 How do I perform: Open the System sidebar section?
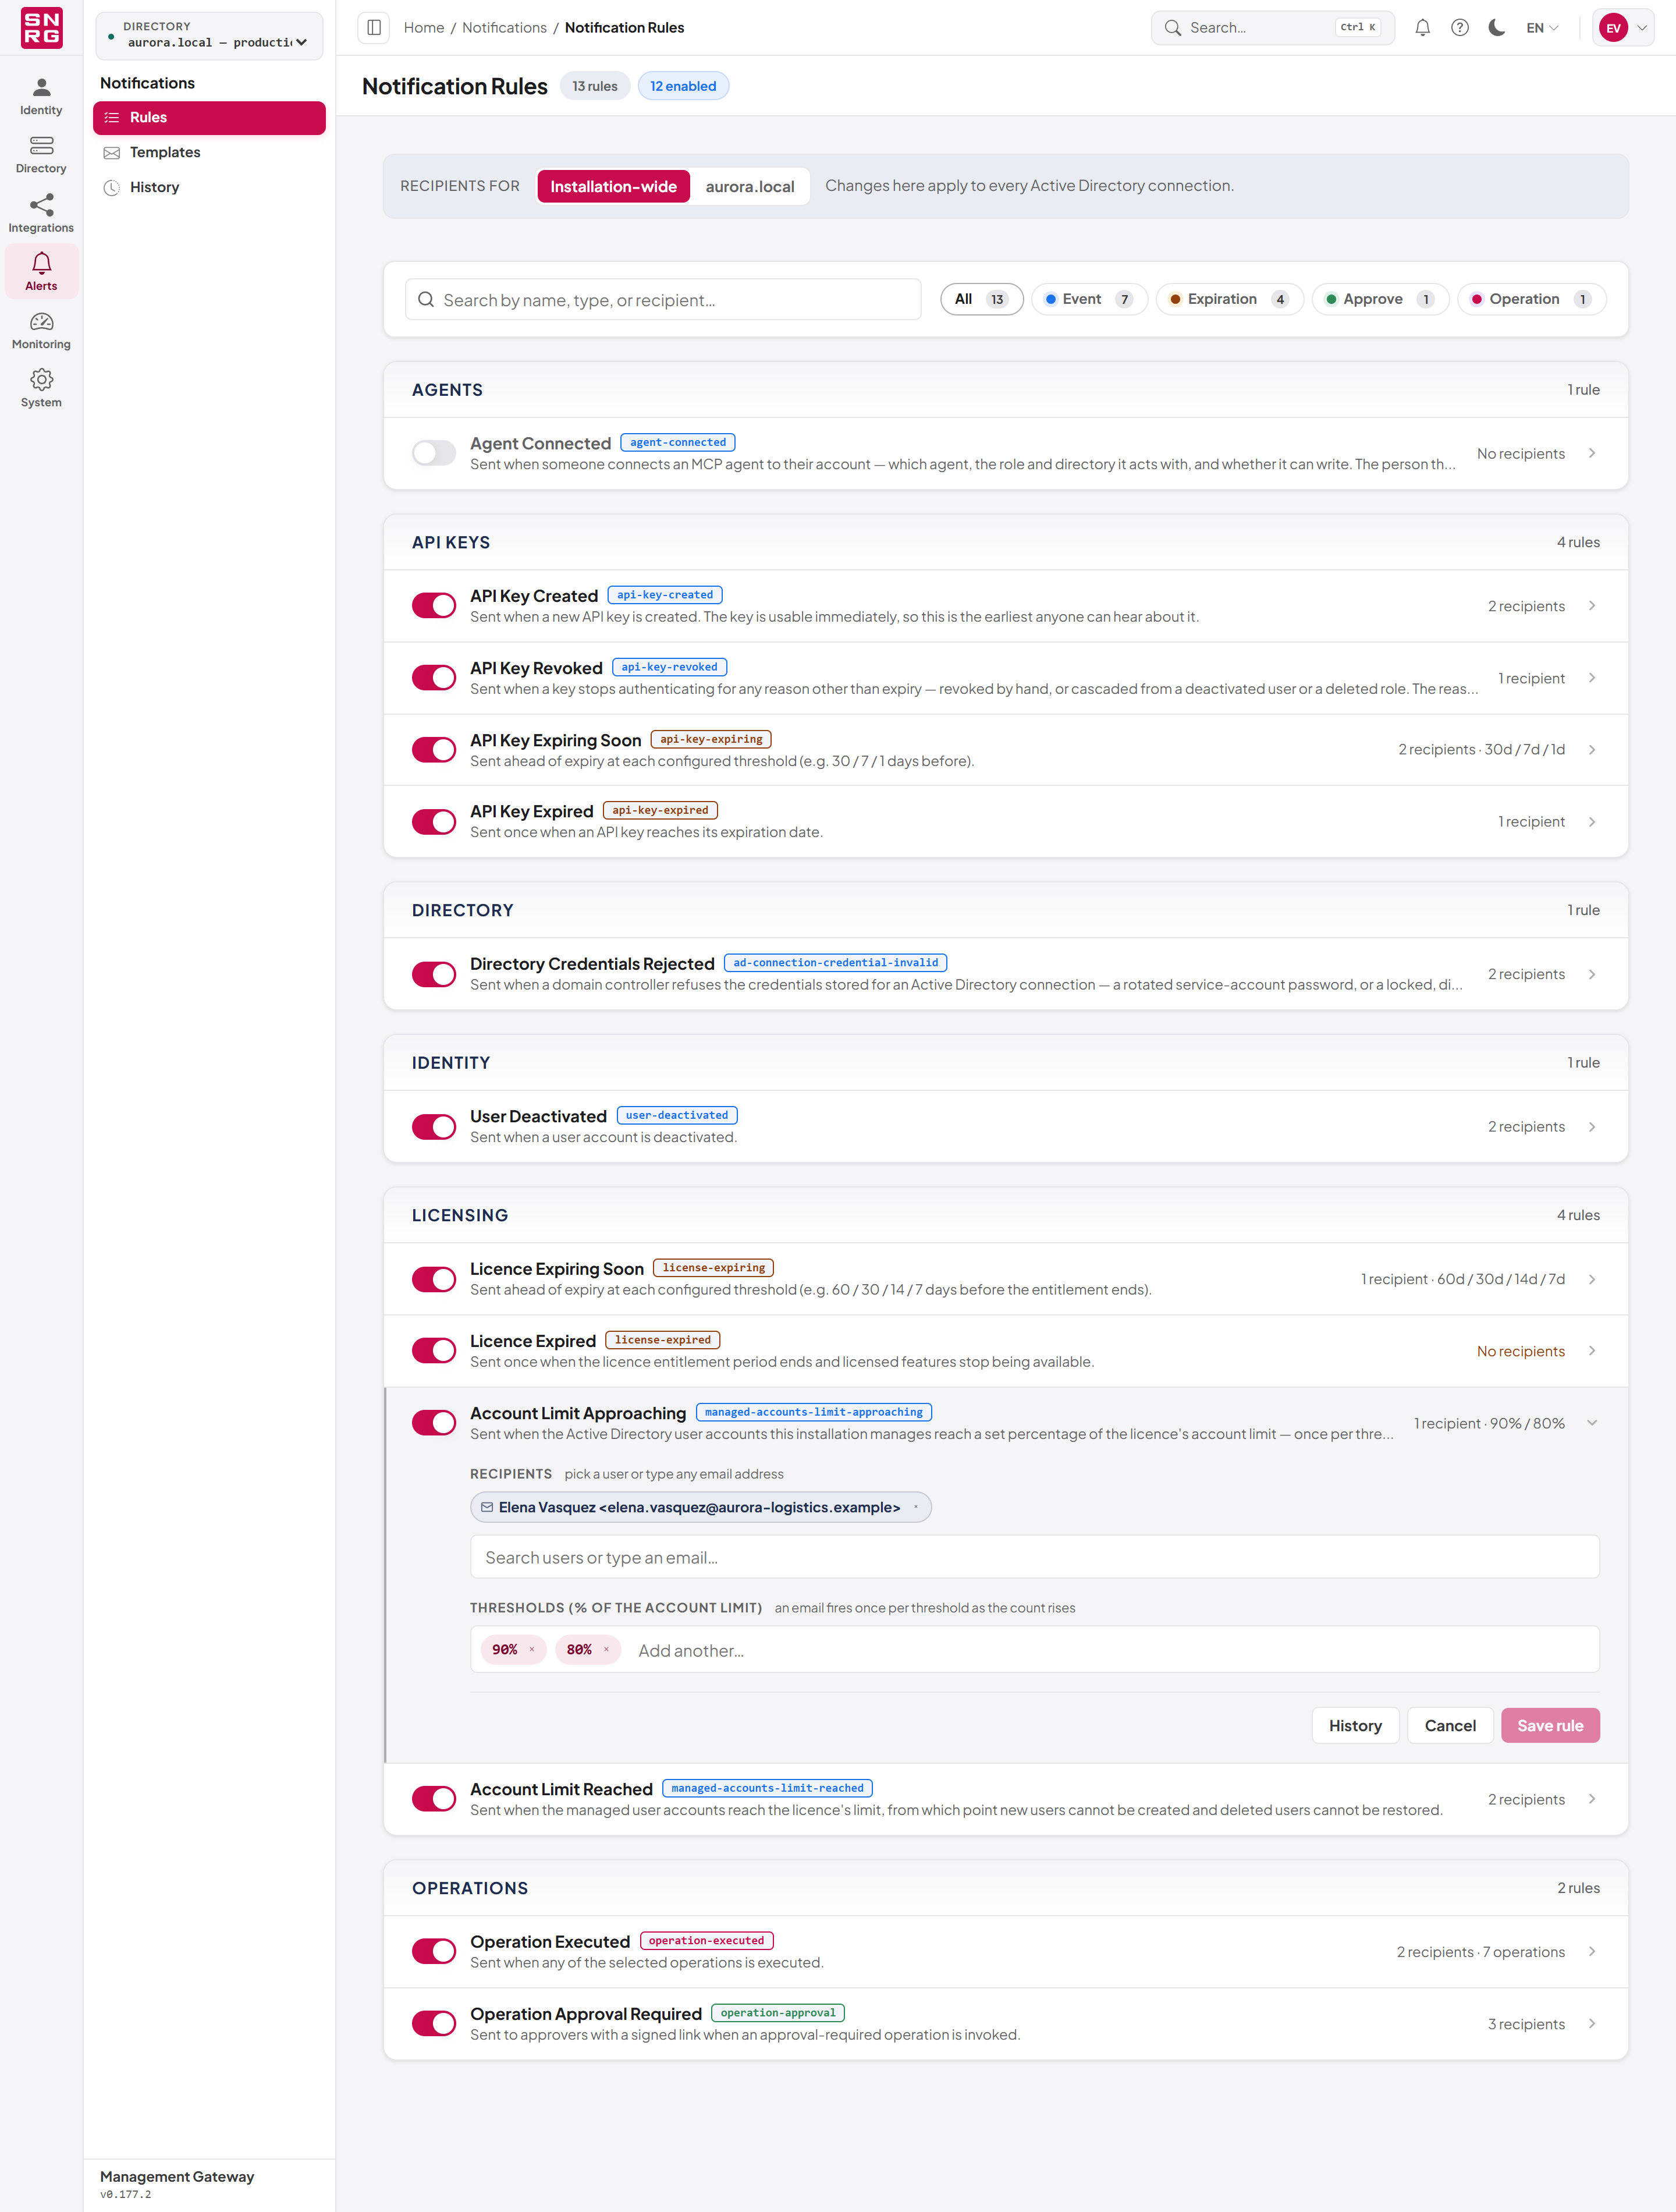coord(41,388)
